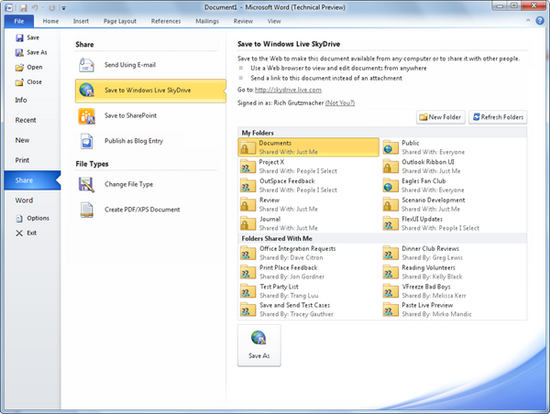
Task: Switch to the Insert tab
Action: tap(81, 21)
